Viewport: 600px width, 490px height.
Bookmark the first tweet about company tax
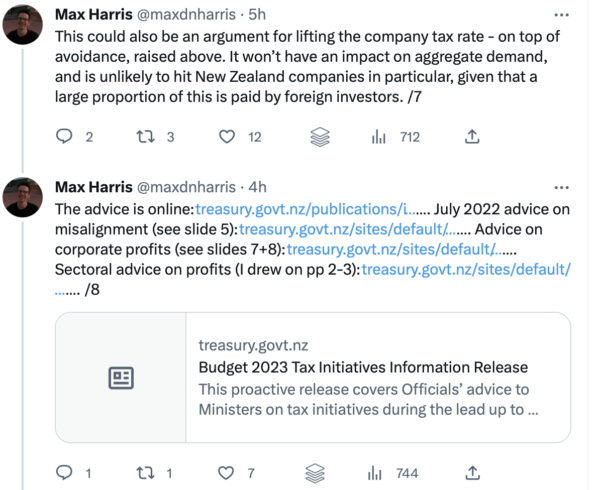click(318, 136)
